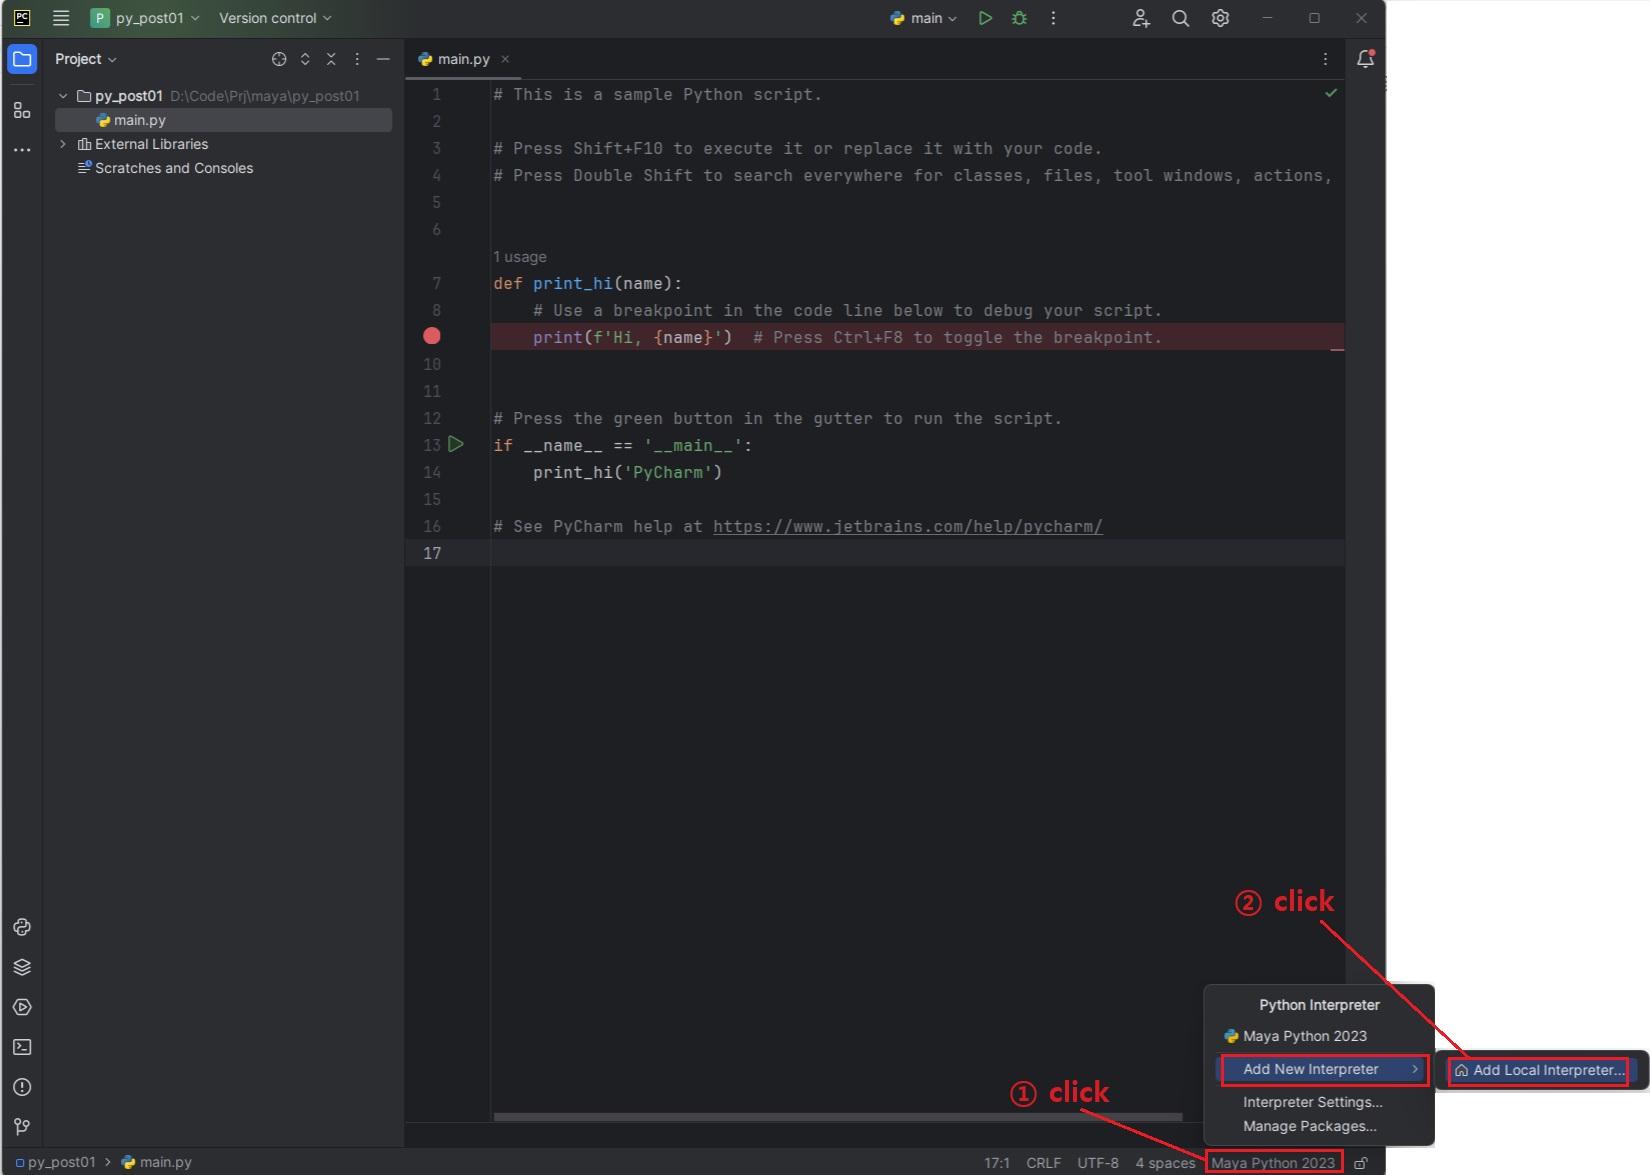Expand all in the Project panel

click(x=305, y=59)
